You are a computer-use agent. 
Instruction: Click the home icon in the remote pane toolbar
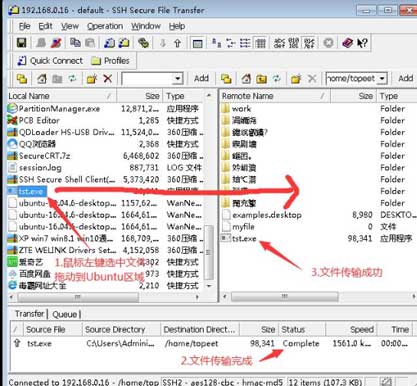click(246, 79)
